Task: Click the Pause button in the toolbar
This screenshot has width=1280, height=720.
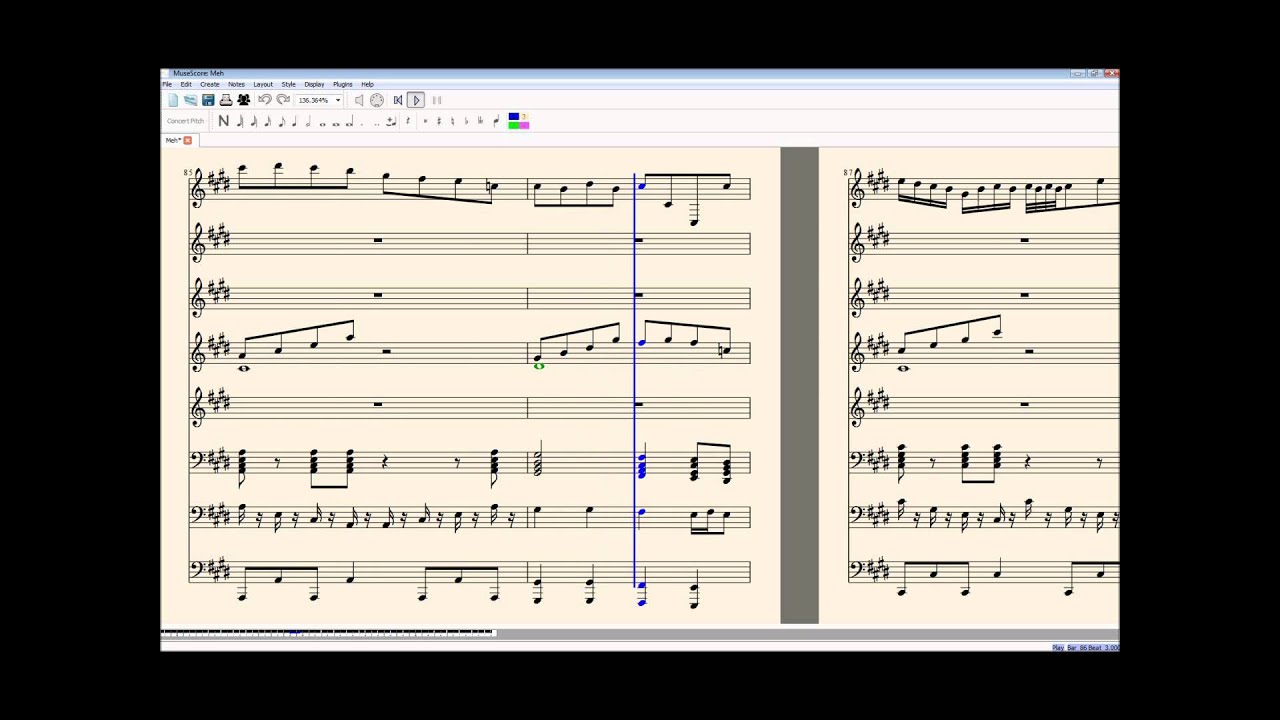Action: click(x=437, y=100)
